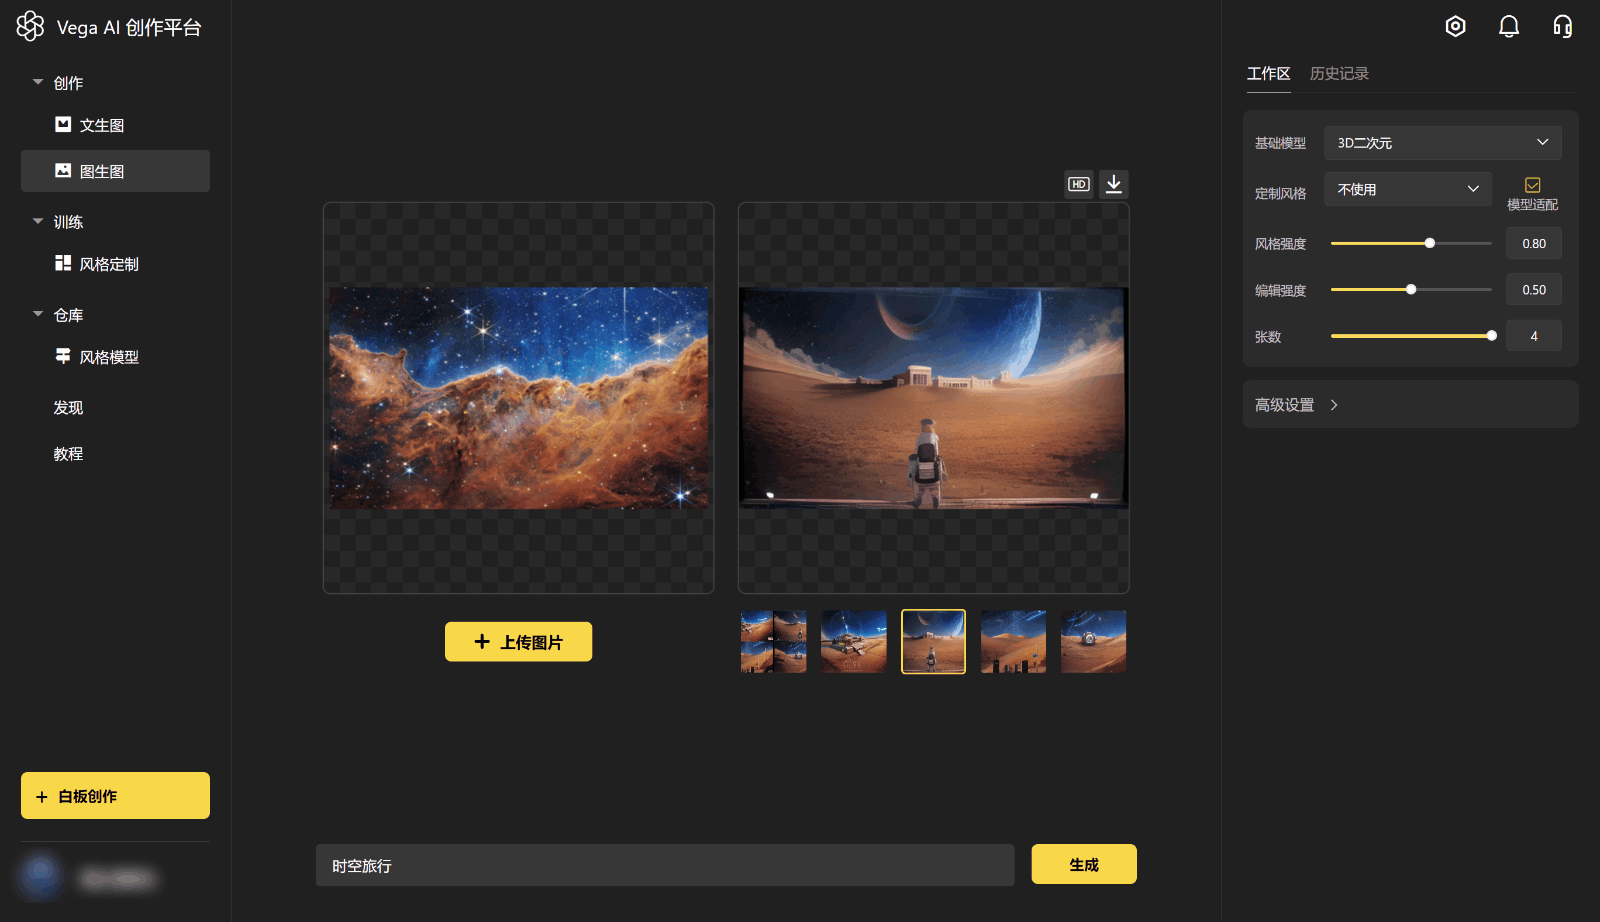Viewport: 1600px width, 922px height.
Task: Click the 图生图 sidebar icon
Action: [63, 170]
